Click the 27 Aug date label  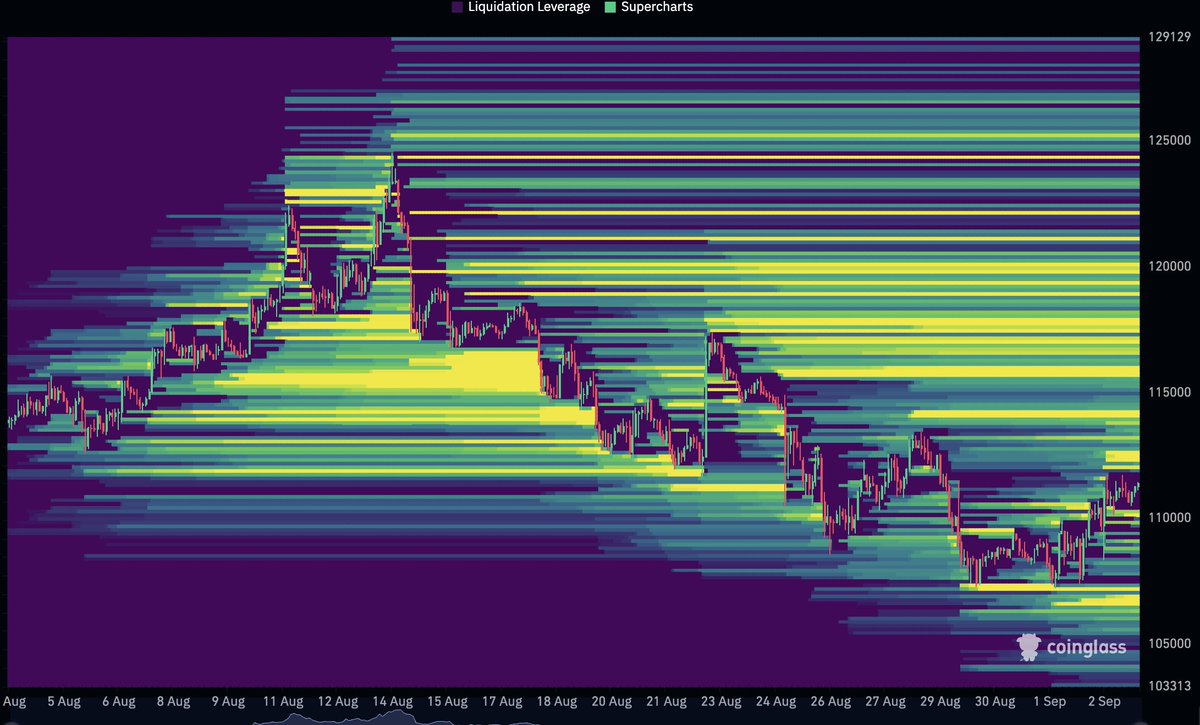point(886,701)
